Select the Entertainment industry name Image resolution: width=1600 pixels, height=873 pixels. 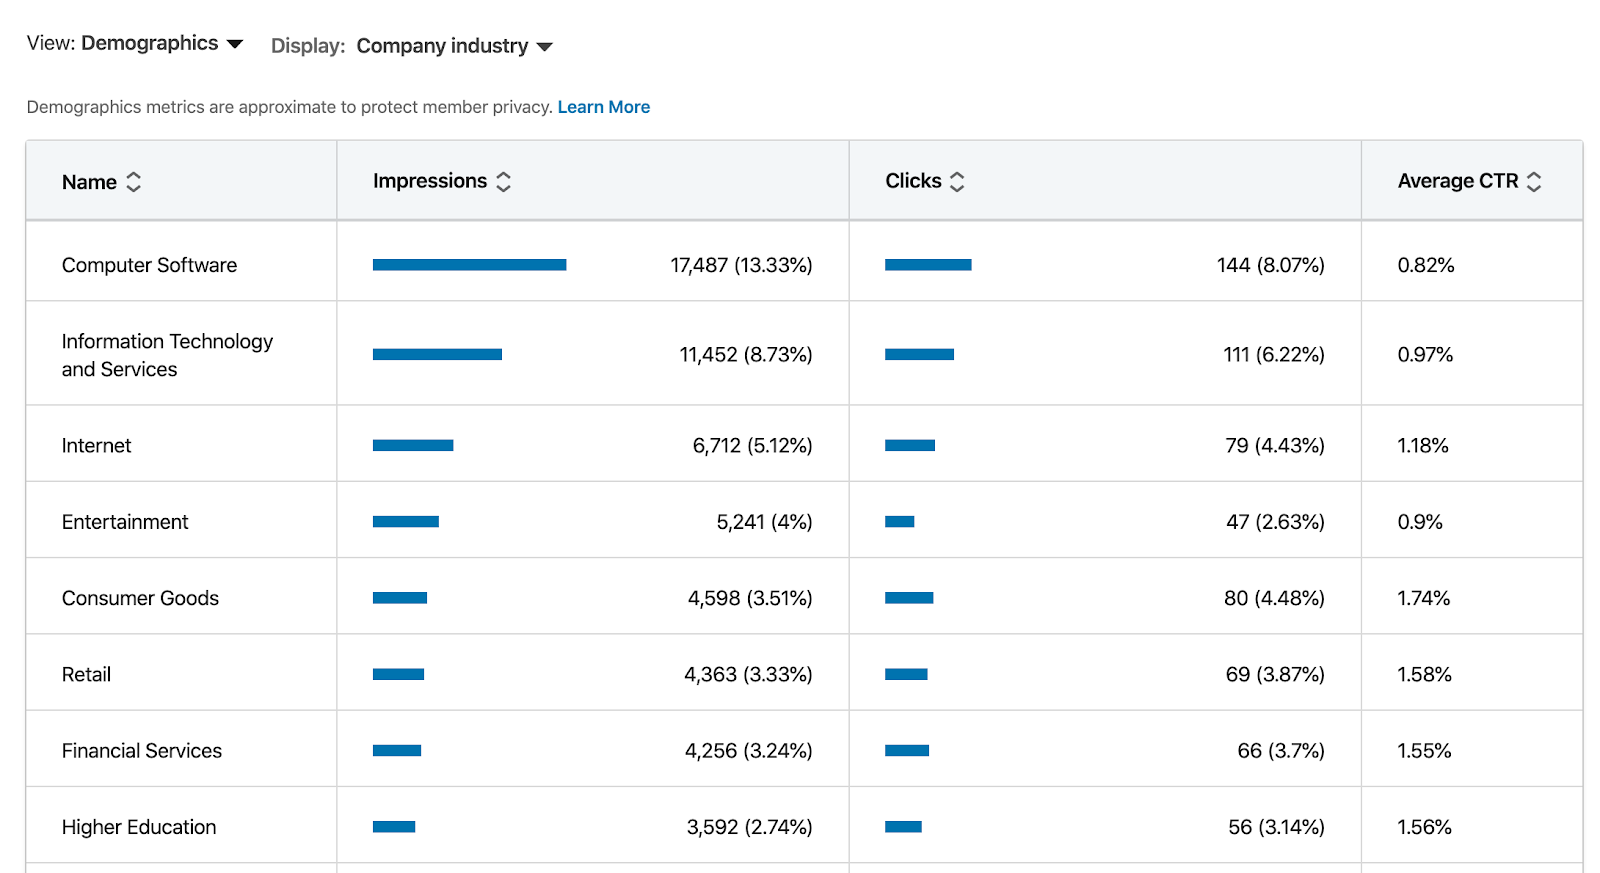pyautogui.click(x=125, y=522)
